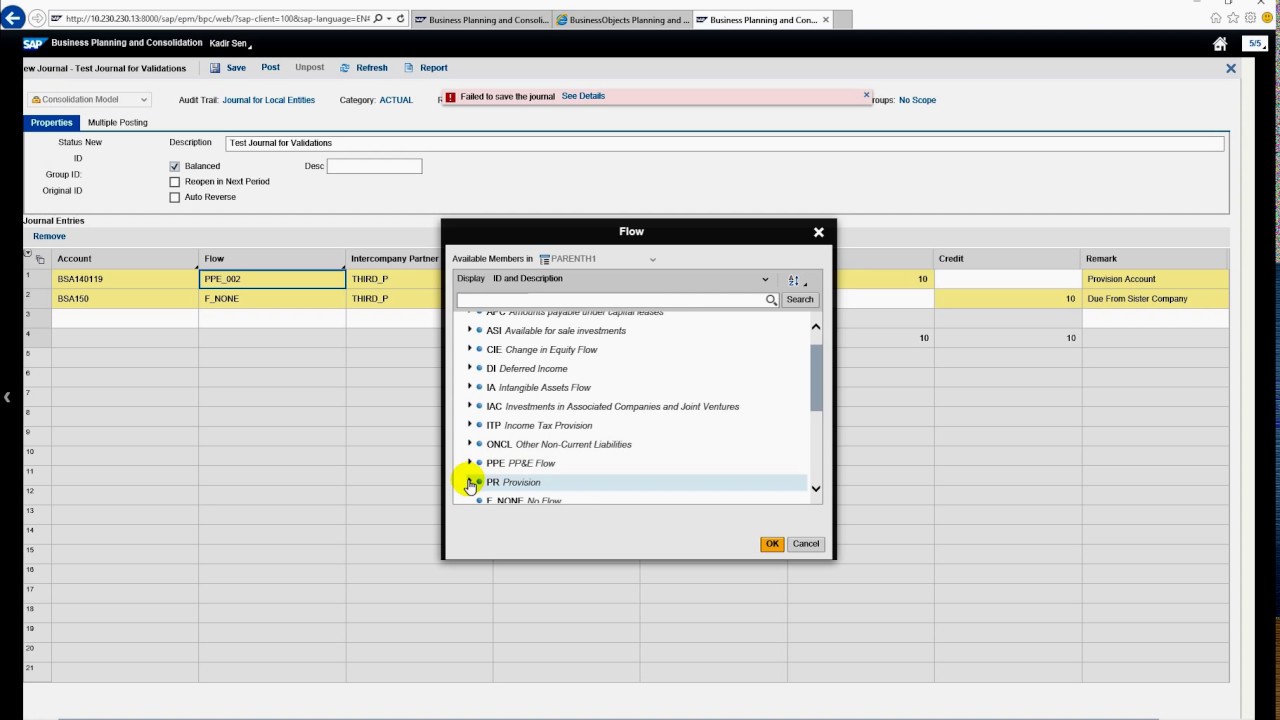Enable the Auto Reverse checkbox

pos(175,198)
